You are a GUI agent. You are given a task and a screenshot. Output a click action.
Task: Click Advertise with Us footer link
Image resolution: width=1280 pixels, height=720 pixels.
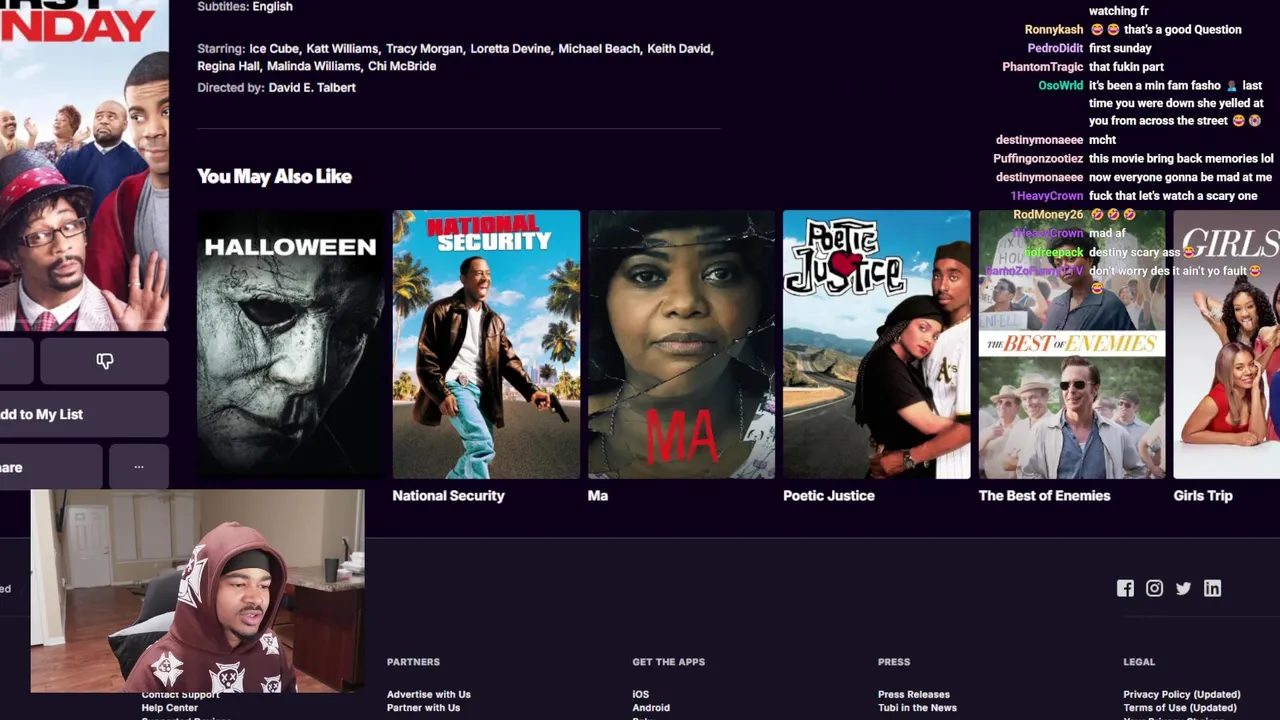click(x=429, y=694)
